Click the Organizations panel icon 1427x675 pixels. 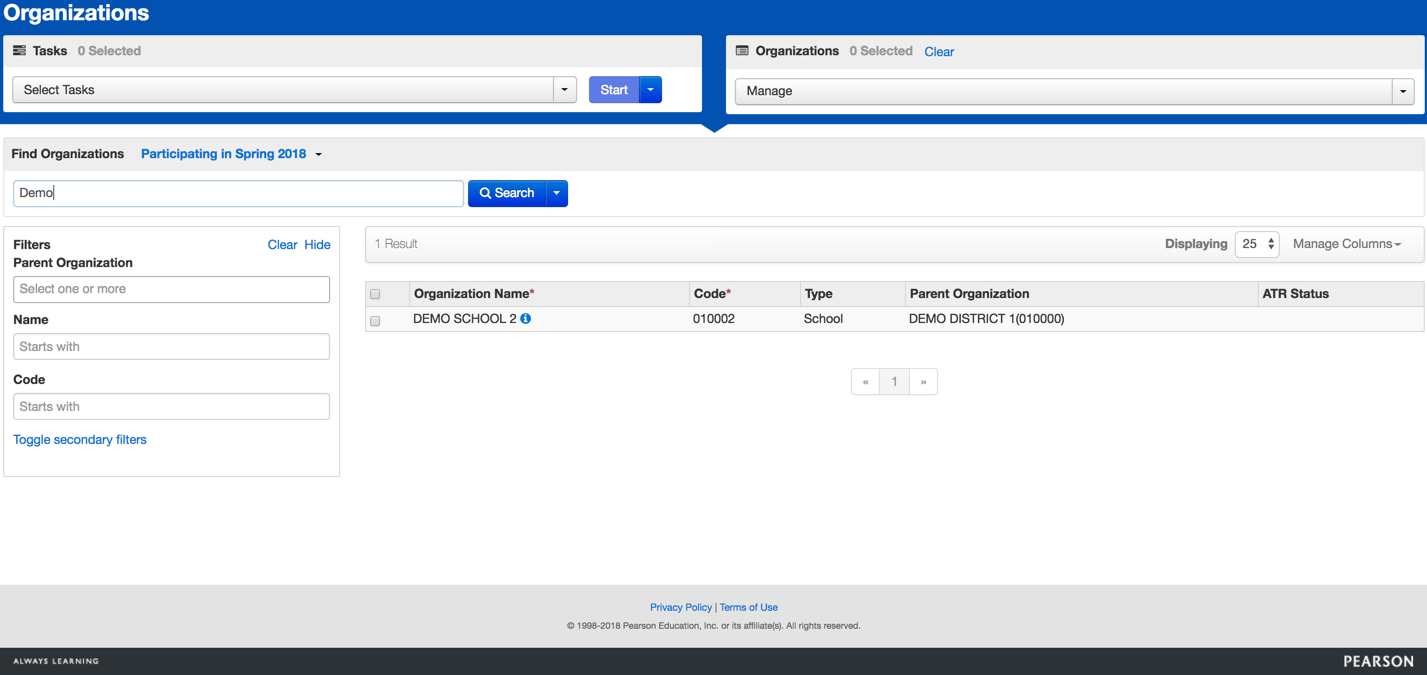(x=742, y=51)
